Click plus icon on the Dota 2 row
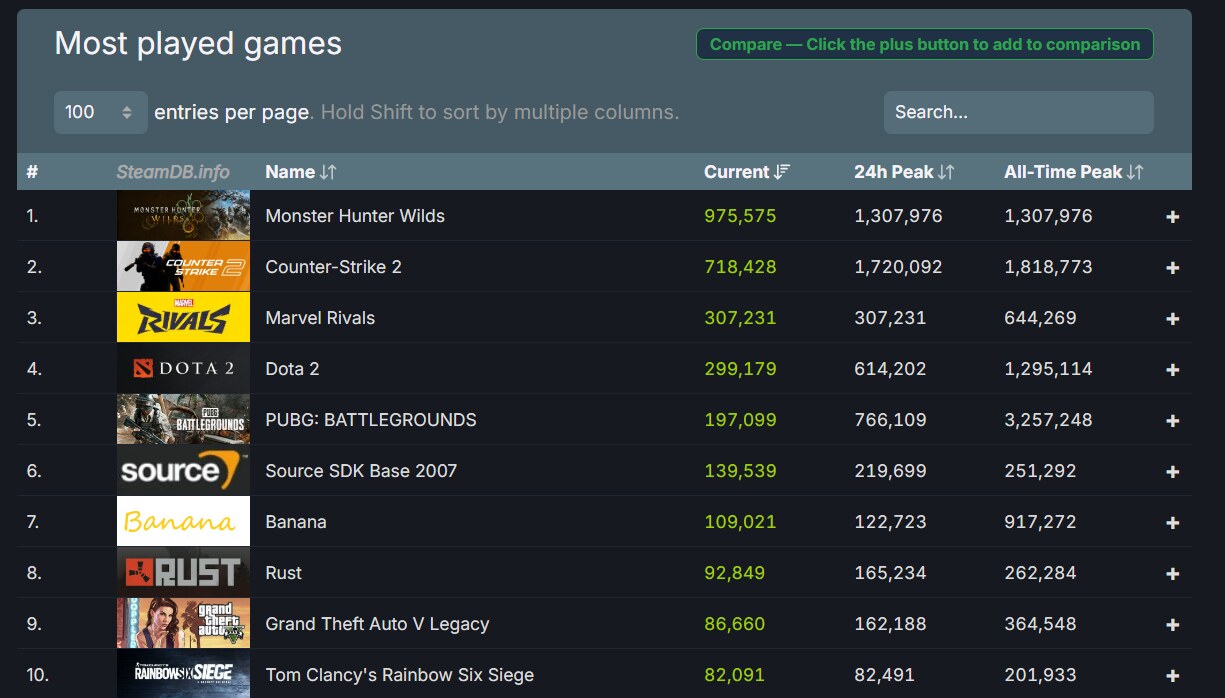This screenshot has height=698, width=1225. pos(1173,370)
